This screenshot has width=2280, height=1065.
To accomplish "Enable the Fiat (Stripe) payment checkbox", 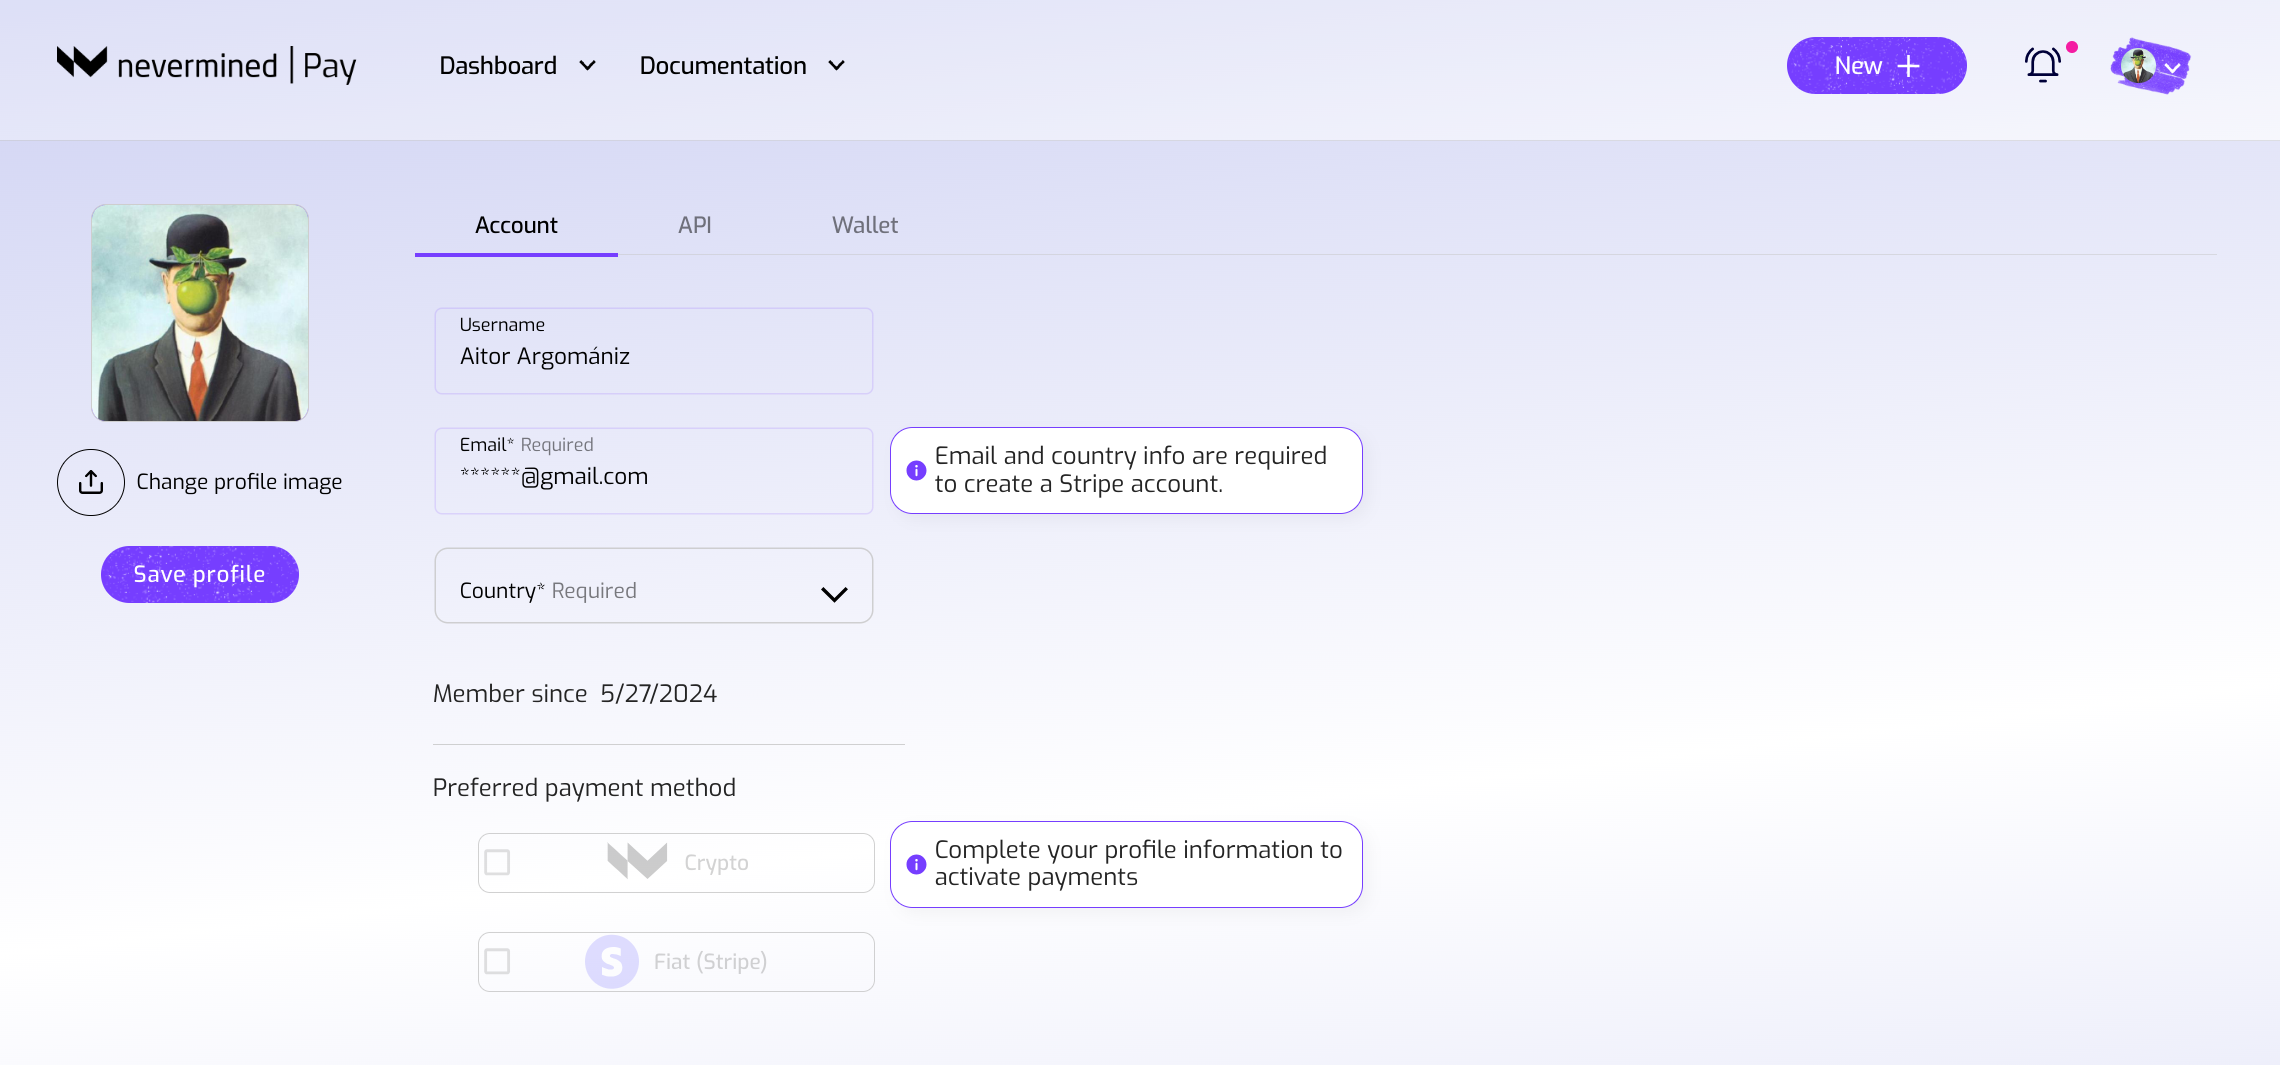I will [x=497, y=962].
